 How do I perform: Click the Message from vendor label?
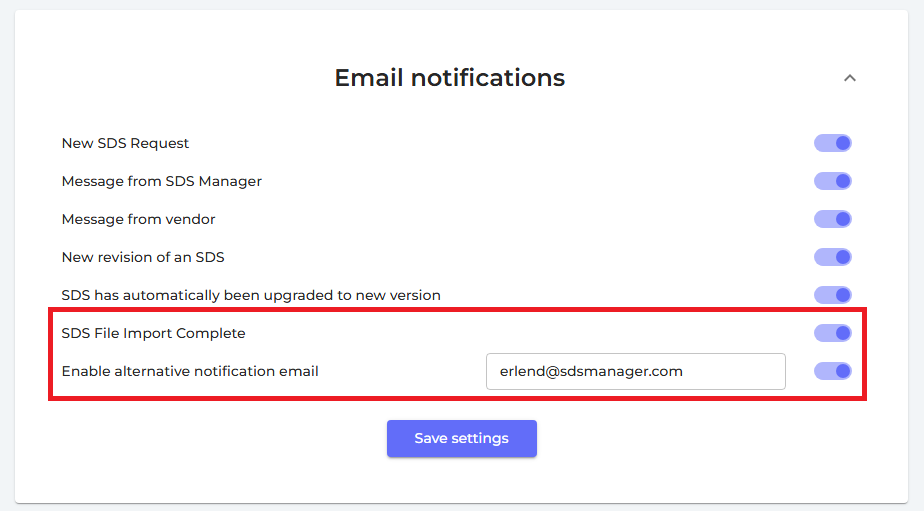click(x=138, y=219)
